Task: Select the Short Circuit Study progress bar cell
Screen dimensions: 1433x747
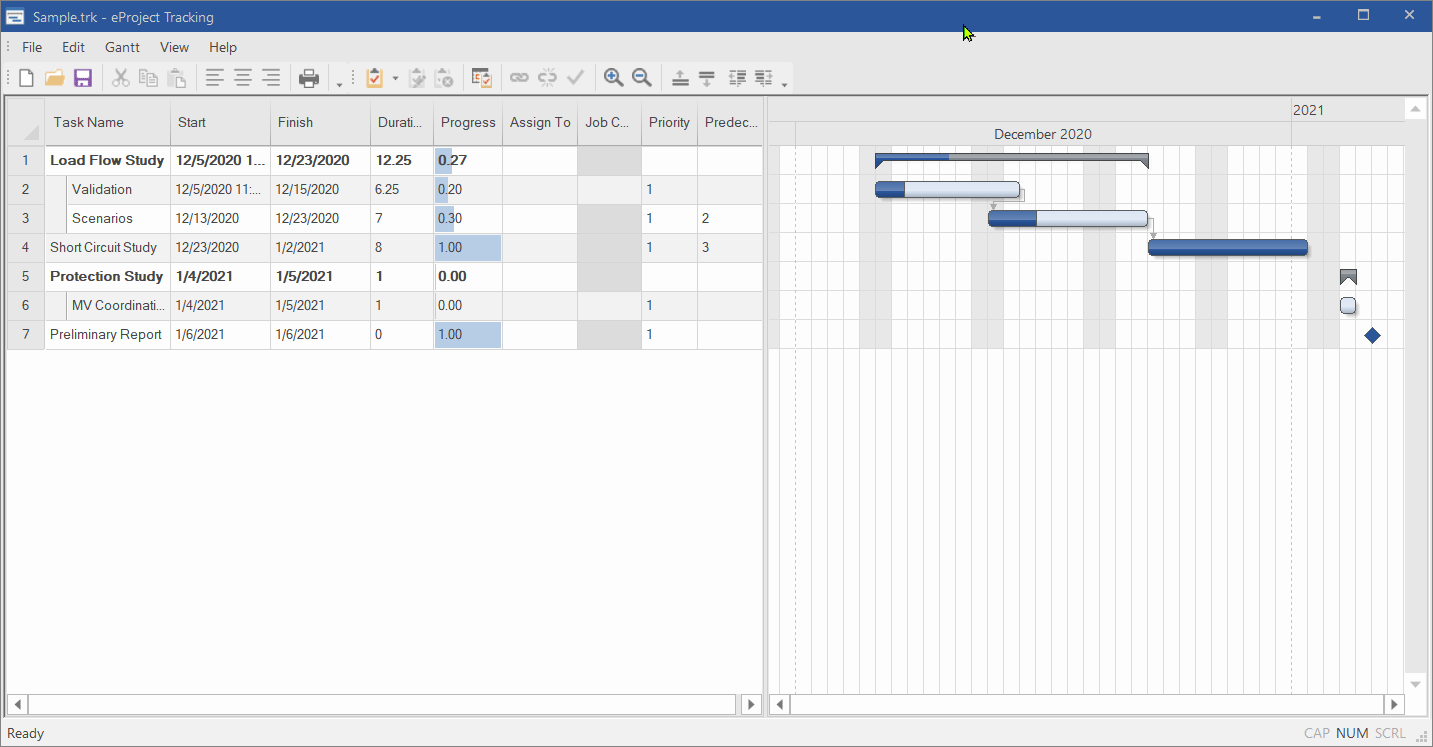Action: click(x=468, y=248)
